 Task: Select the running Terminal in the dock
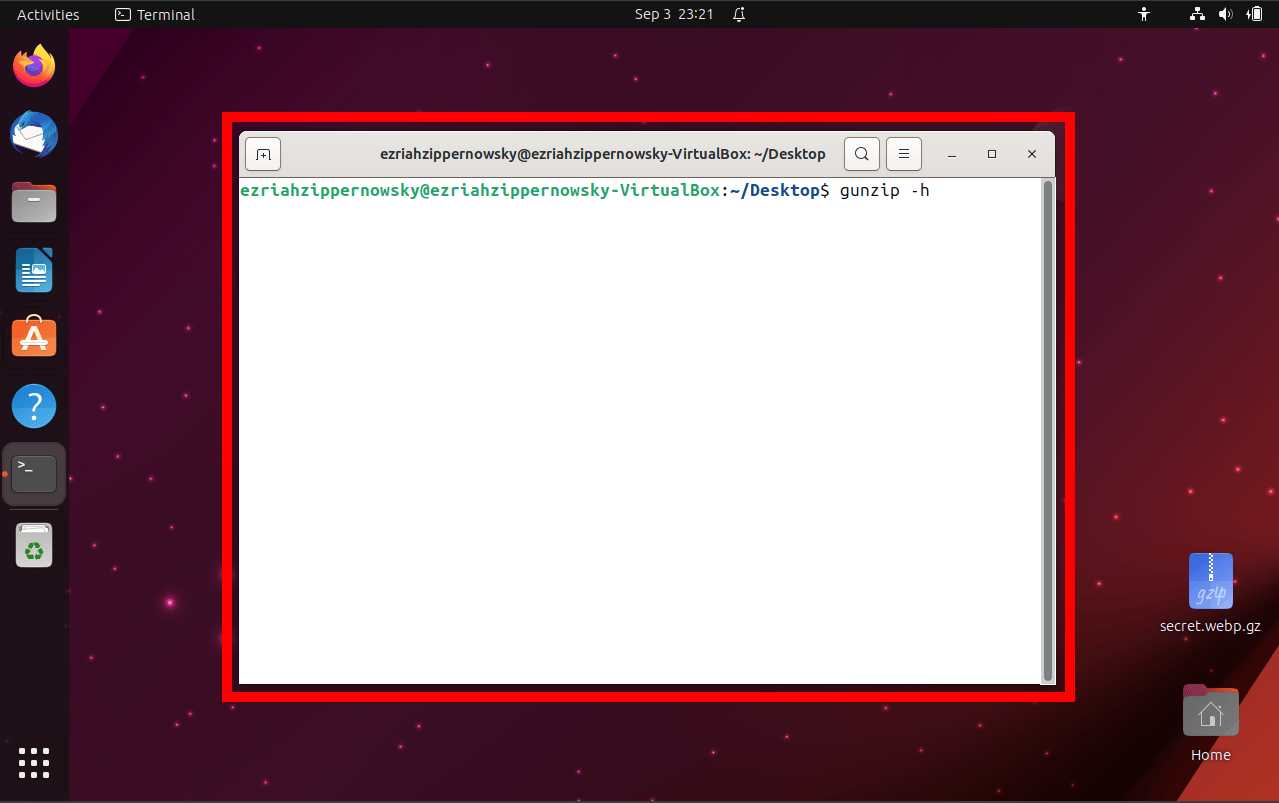pyautogui.click(x=33, y=472)
